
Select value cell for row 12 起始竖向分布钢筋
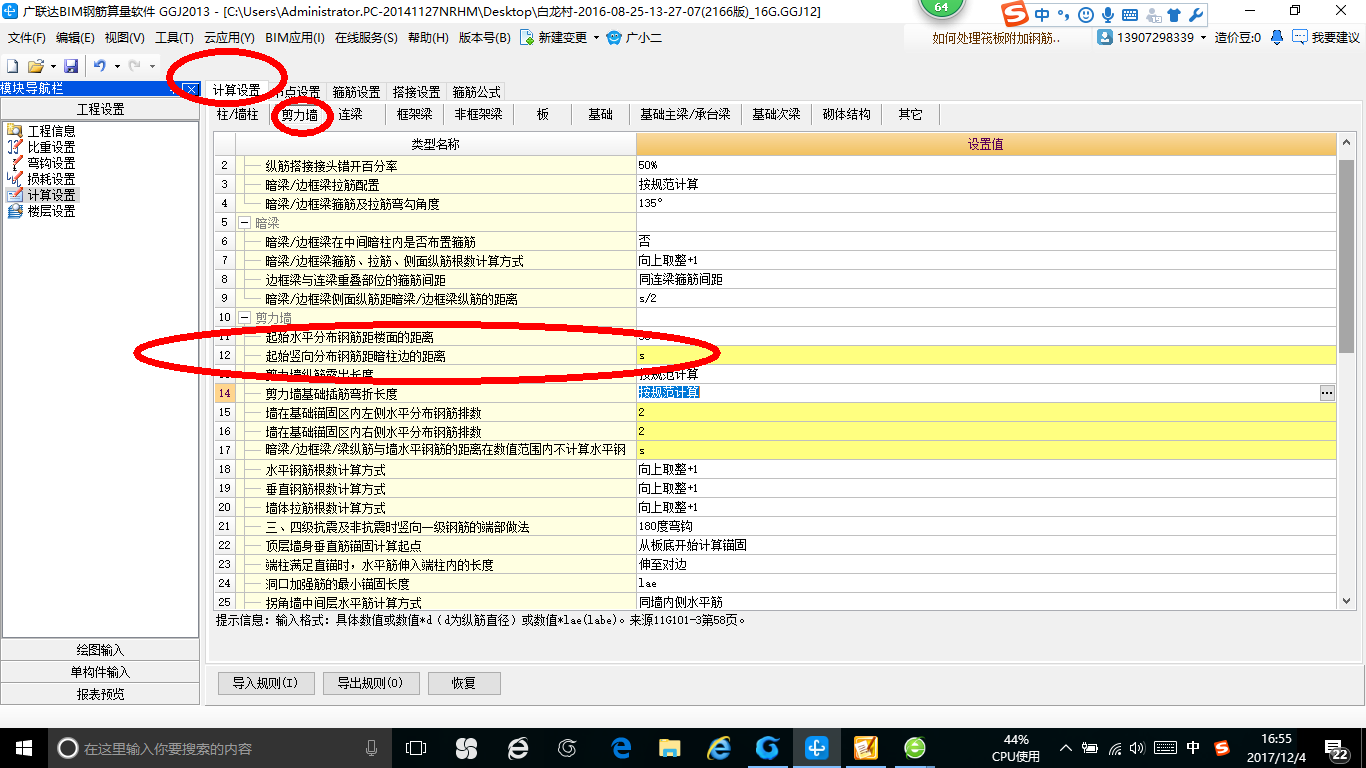point(986,355)
